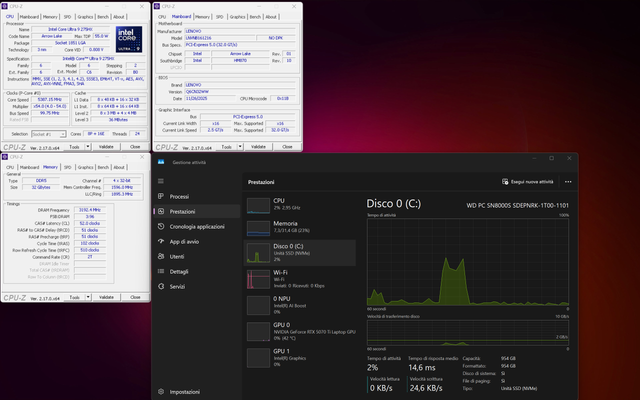
Task: Select the Wi-Fi performance entry
Action: 300,279
